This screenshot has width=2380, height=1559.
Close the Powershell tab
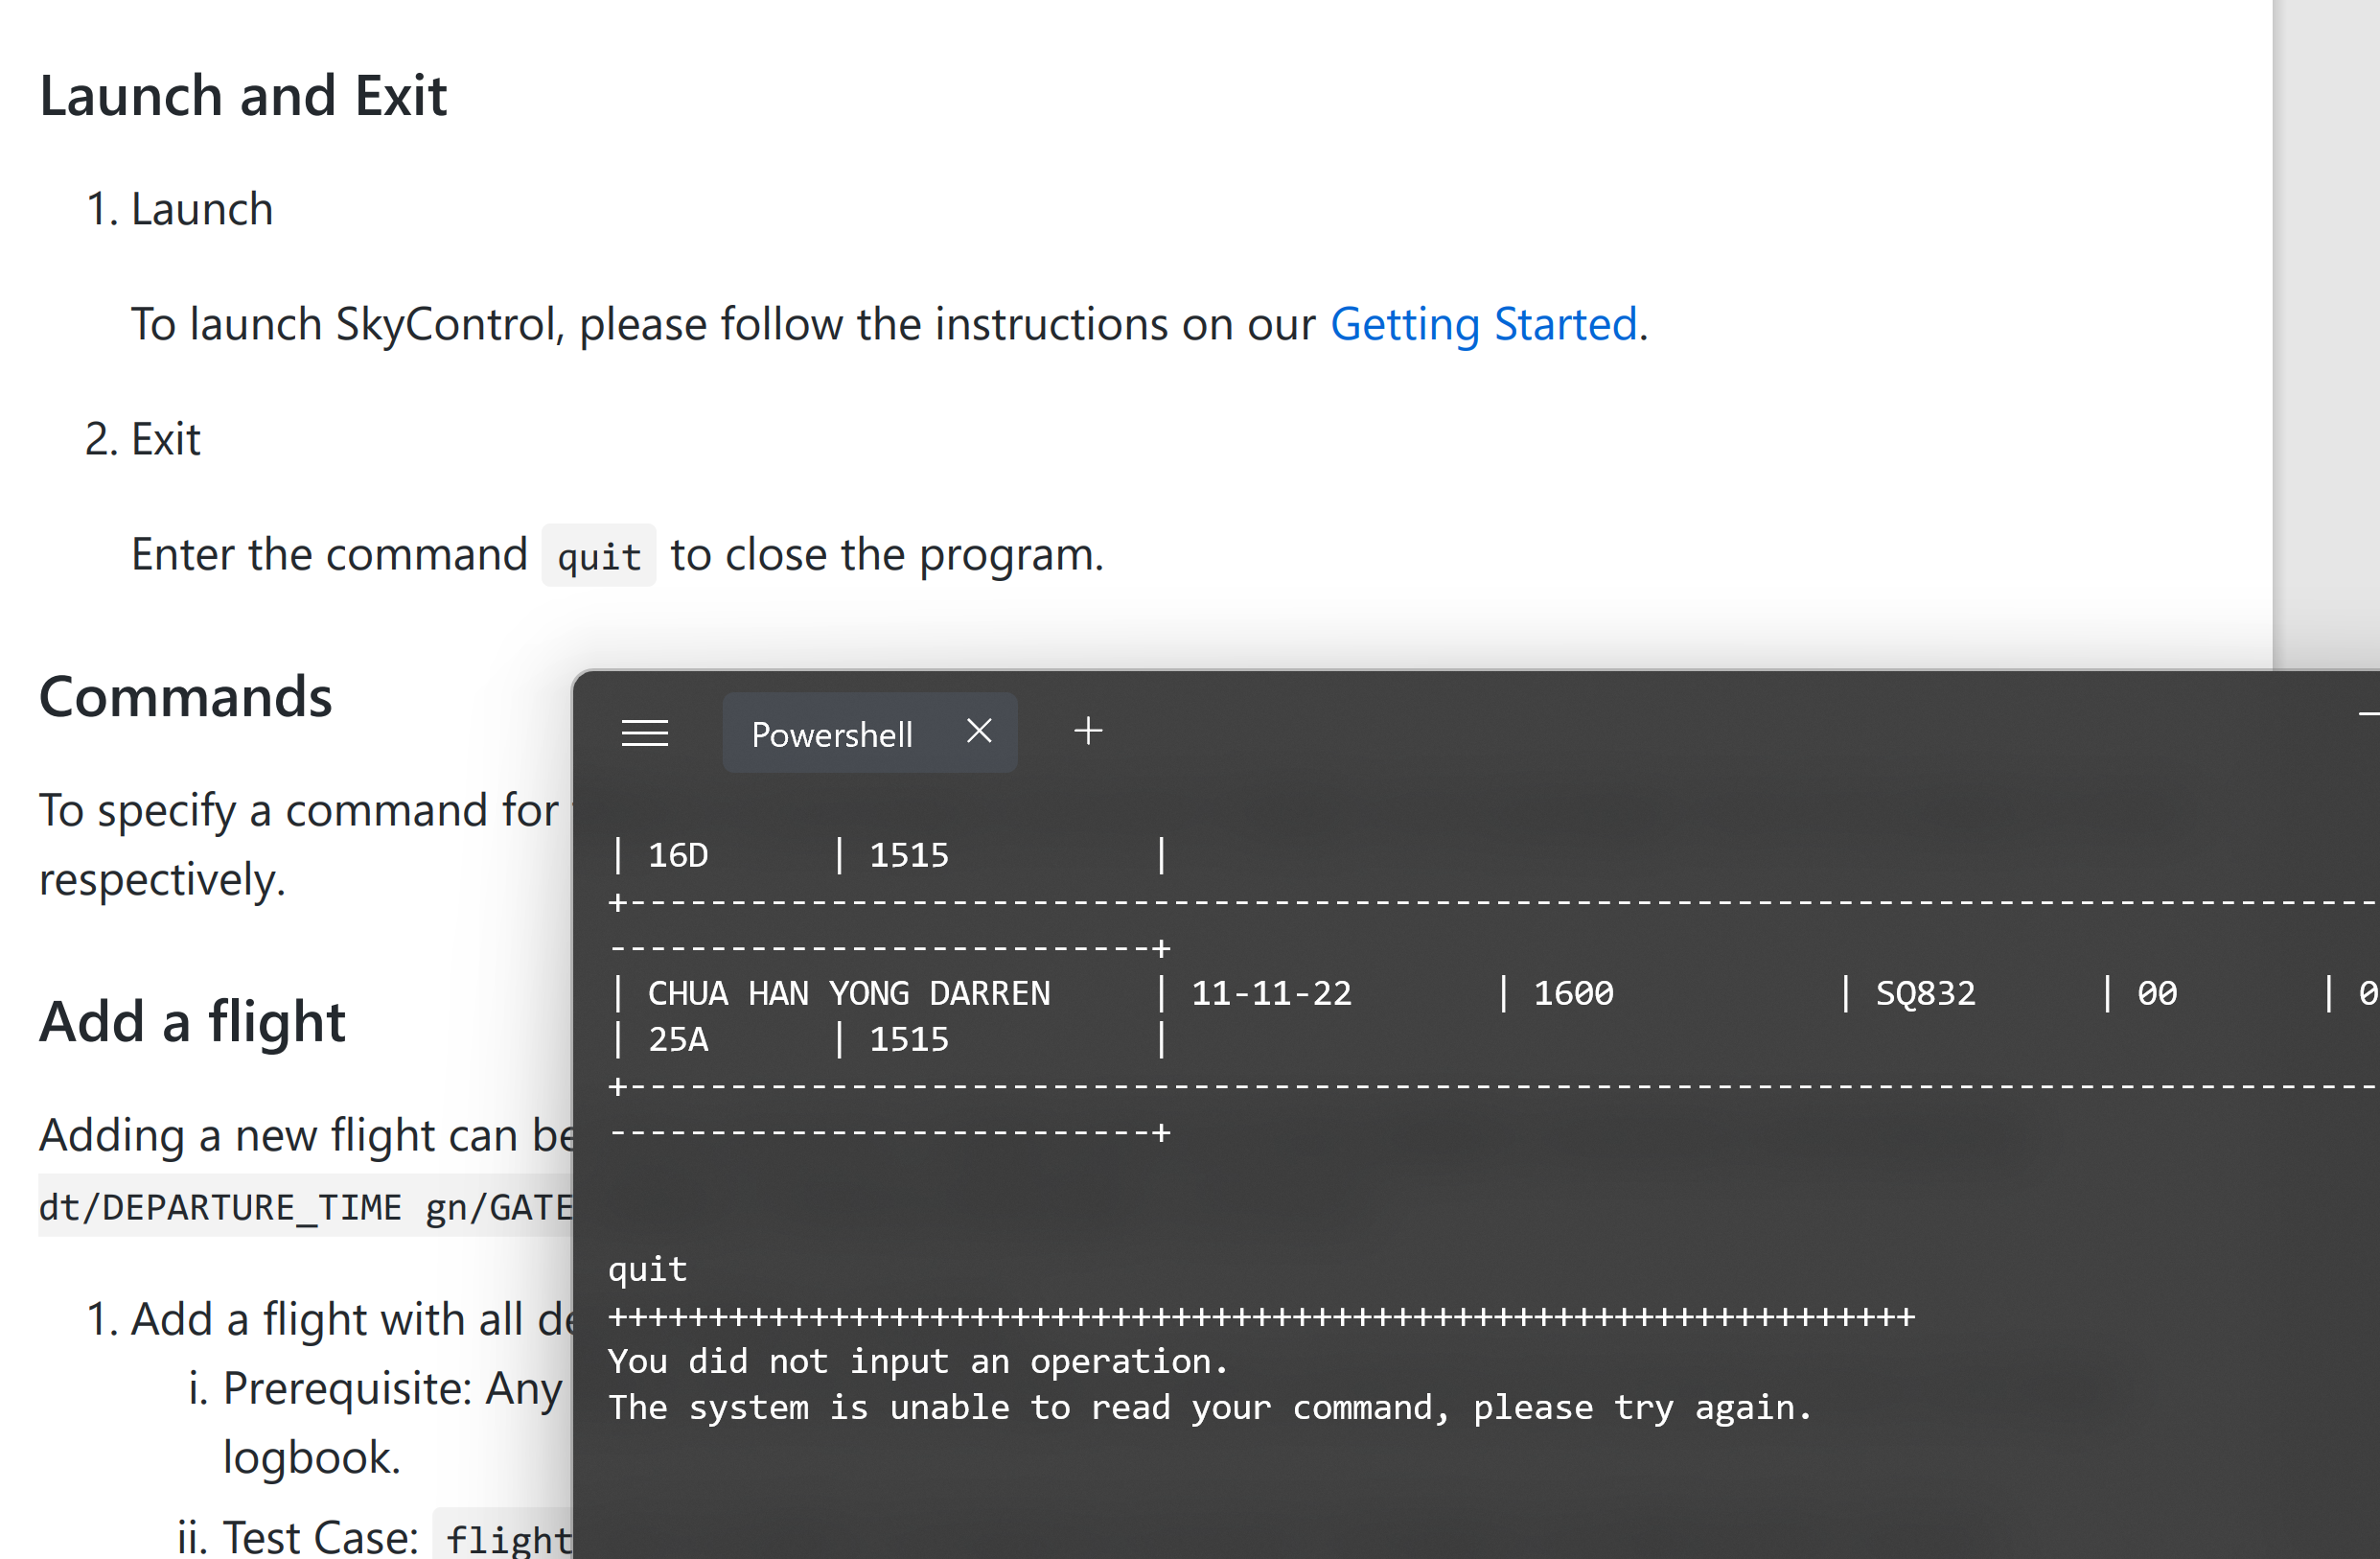(979, 732)
